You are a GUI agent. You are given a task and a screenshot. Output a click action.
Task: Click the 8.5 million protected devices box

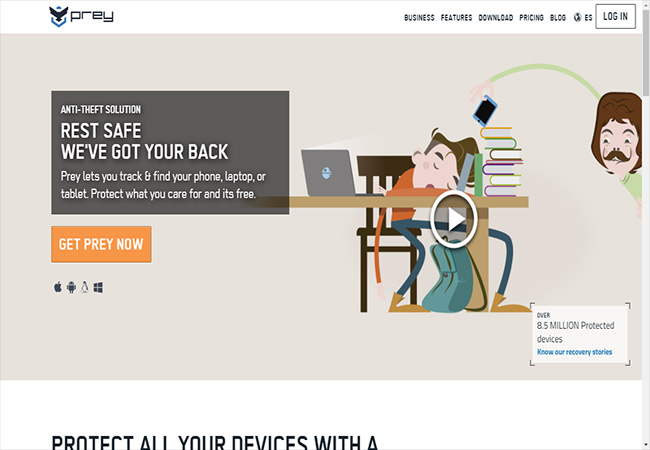pyautogui.click(x=580, y=334)
